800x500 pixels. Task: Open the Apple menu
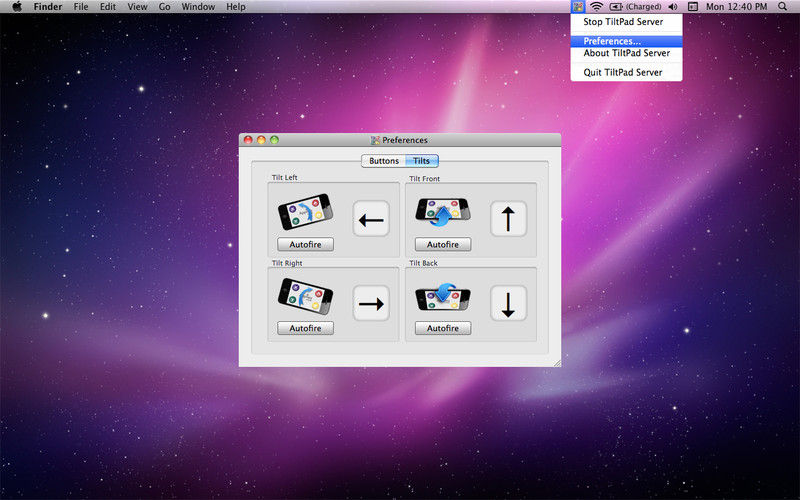pyautogui.click(x=17, y=7)
